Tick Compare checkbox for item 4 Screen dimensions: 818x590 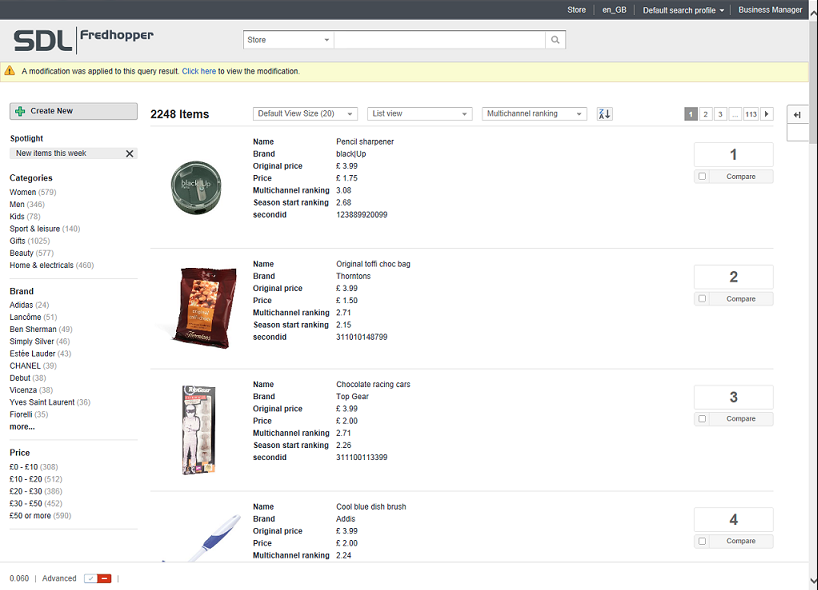click(702, 541)
